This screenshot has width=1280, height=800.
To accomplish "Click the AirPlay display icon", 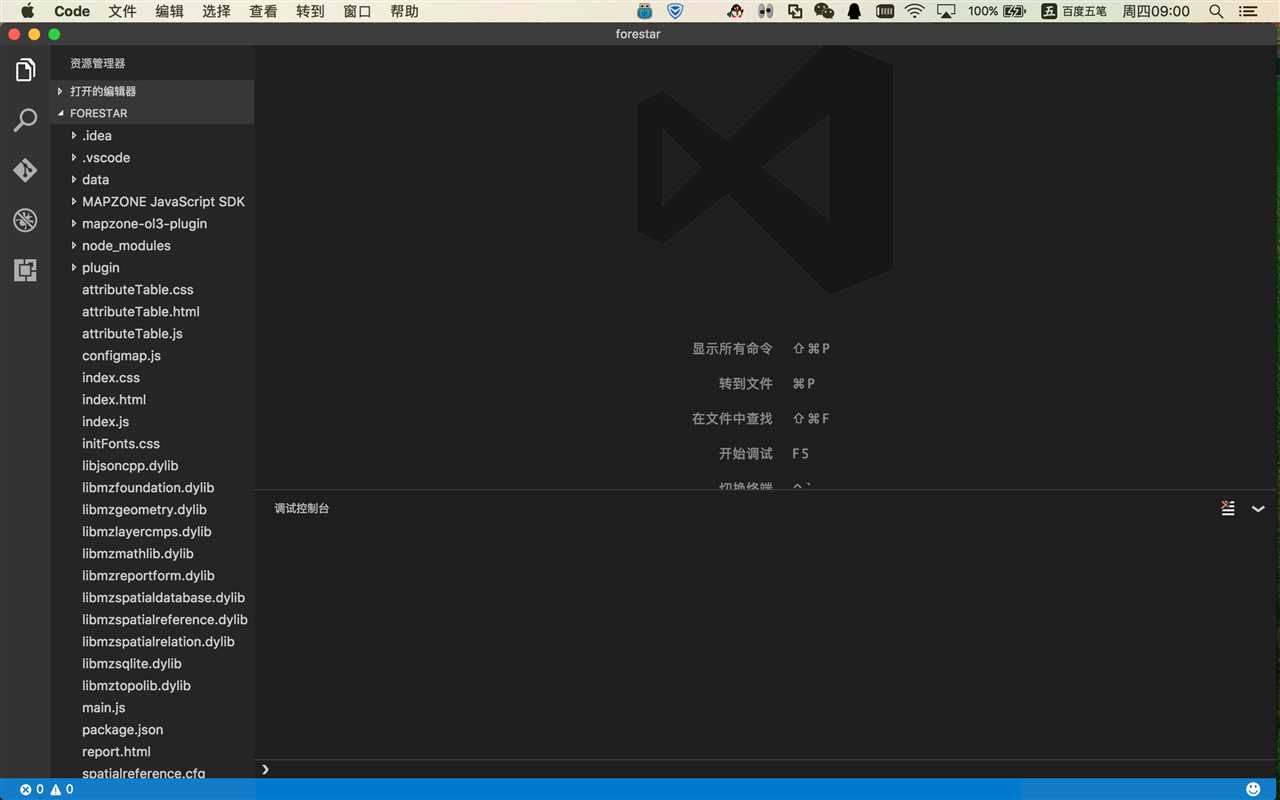I will [946, 11].
